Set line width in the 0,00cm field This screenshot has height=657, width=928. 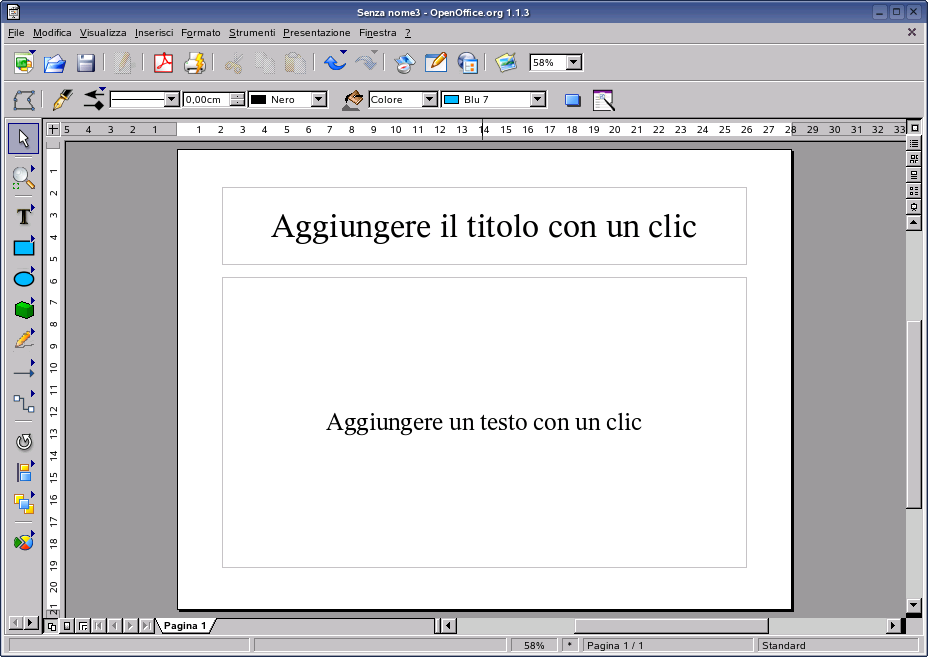(x=207, y=99)
